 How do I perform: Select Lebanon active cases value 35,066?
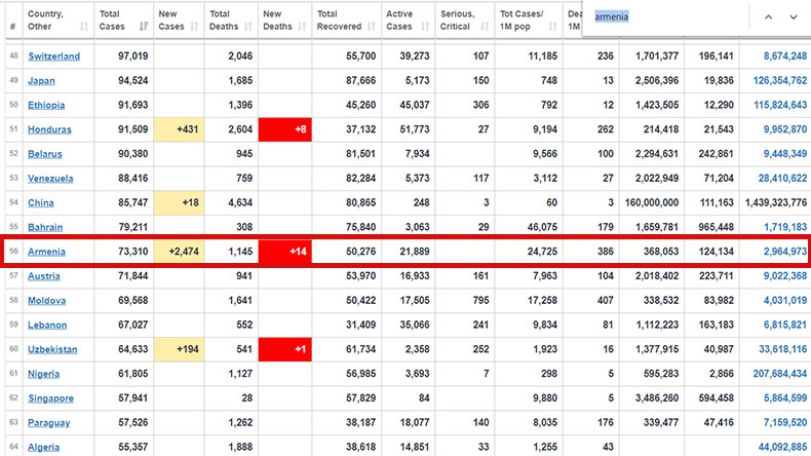point(414,325)
